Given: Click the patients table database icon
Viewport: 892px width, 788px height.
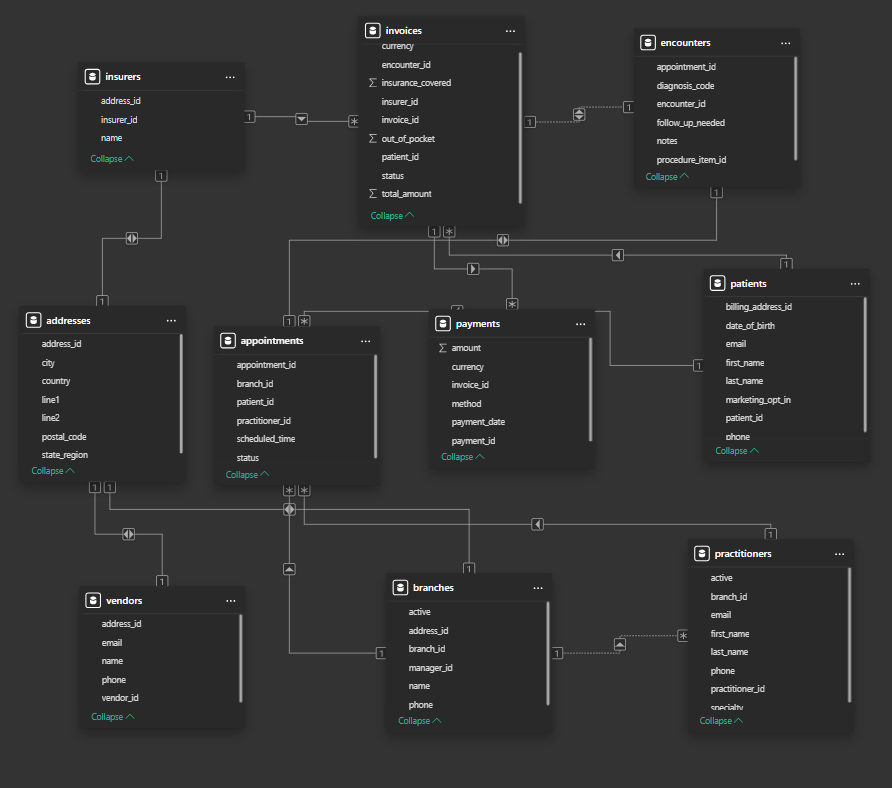Looking at the screenshot, I should (x=717, y=284).
